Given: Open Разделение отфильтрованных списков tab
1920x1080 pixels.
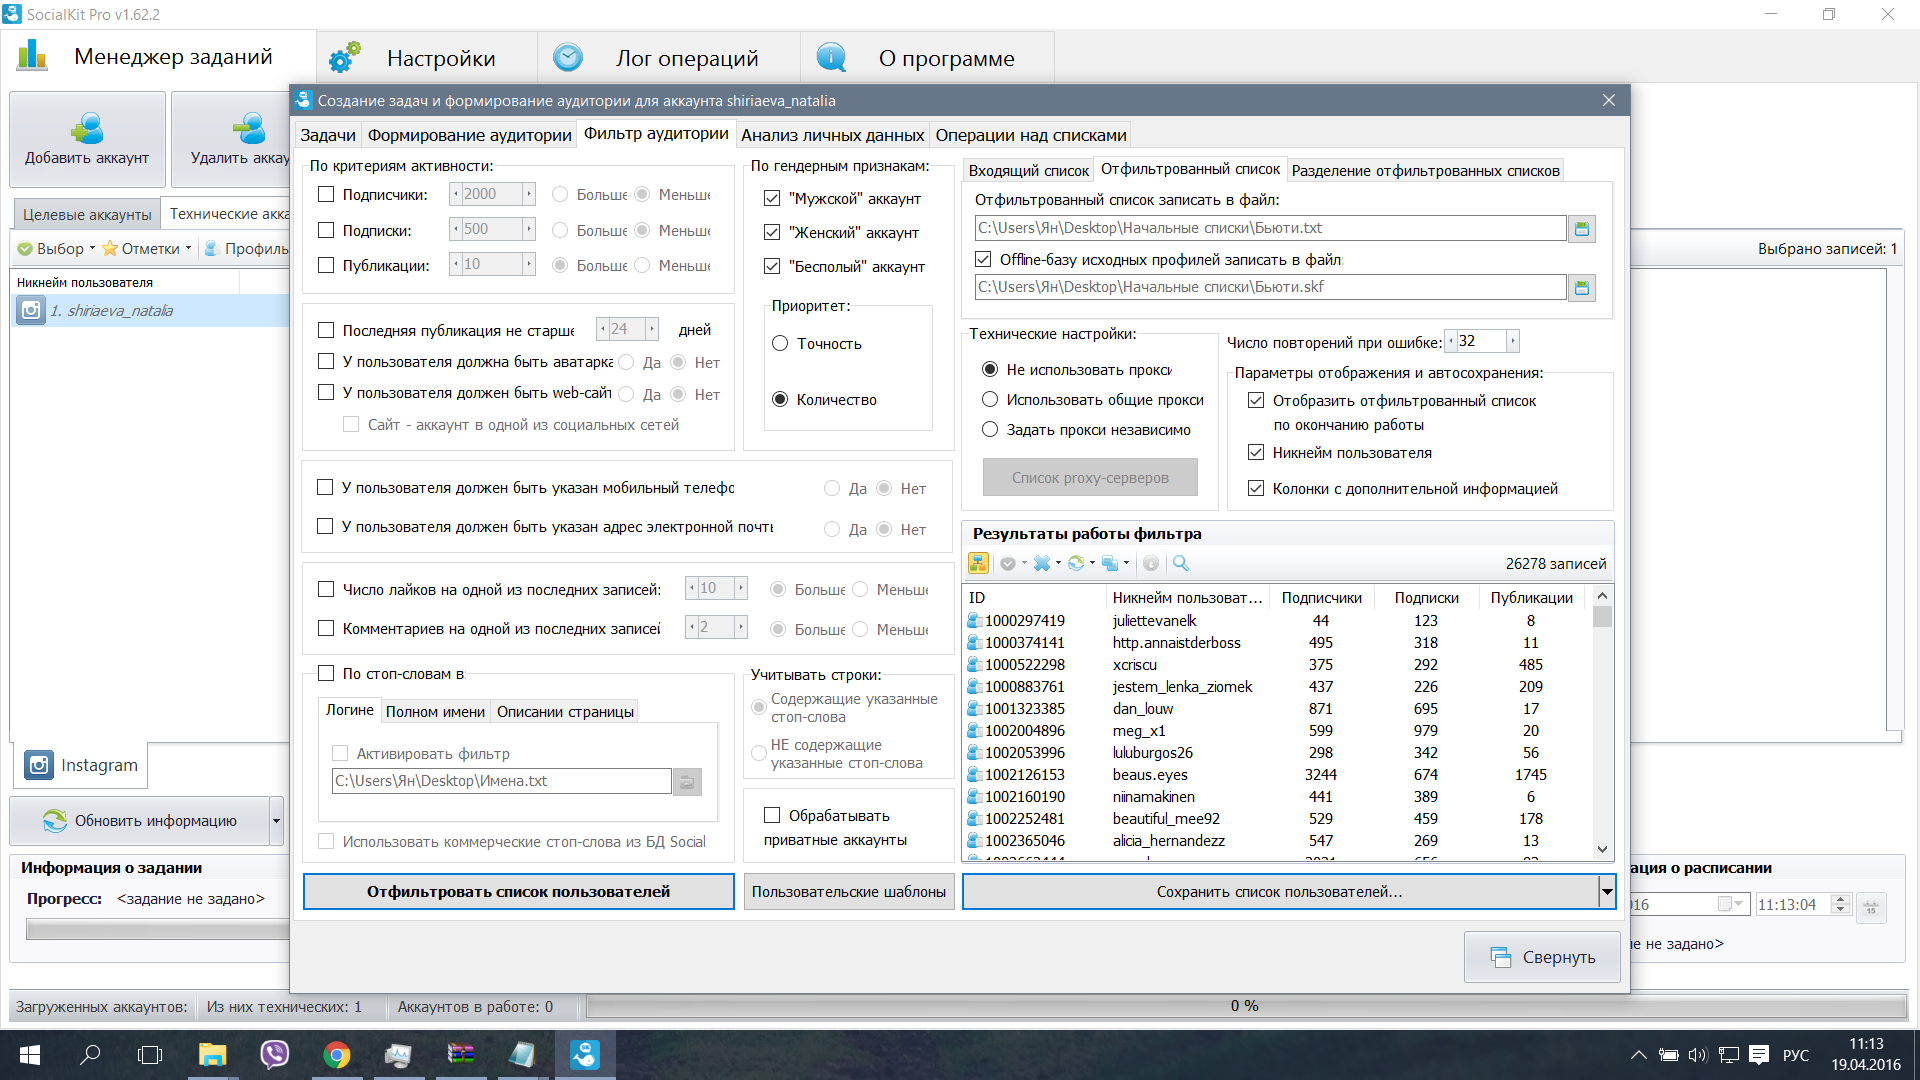Looking at the screenshot, I should [x=1425, y=171].
